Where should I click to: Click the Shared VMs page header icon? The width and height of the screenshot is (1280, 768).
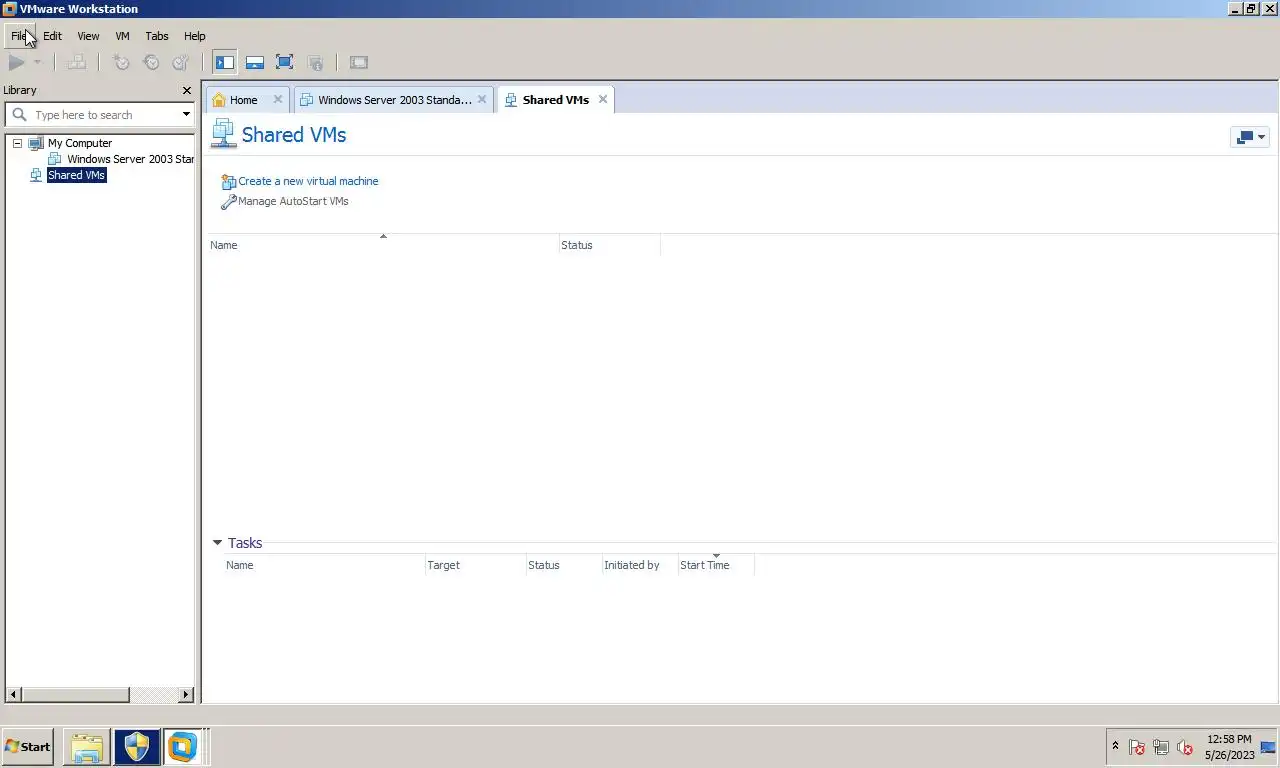coord(223,134)
